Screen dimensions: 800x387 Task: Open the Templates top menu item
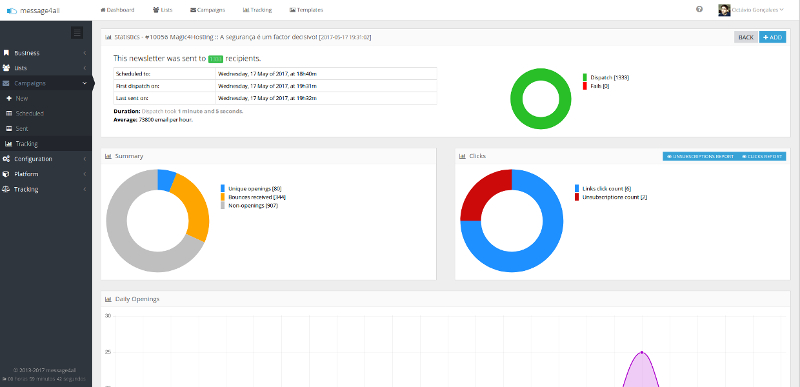[306, 10]
